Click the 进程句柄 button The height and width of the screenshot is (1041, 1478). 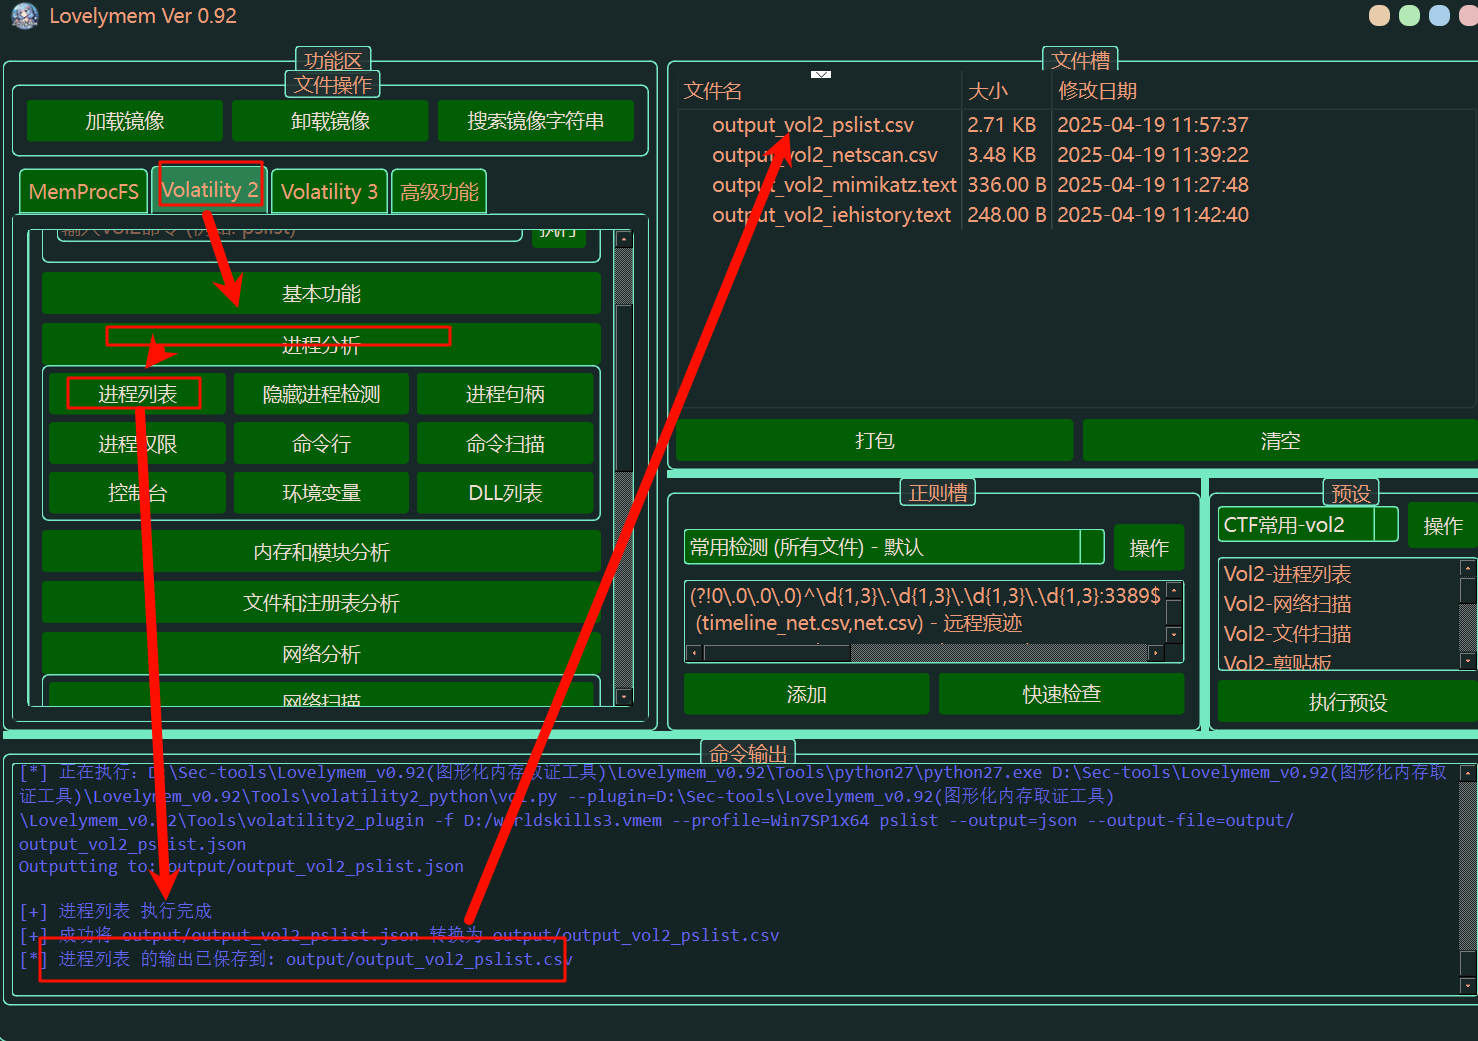[x=505, y=394]
